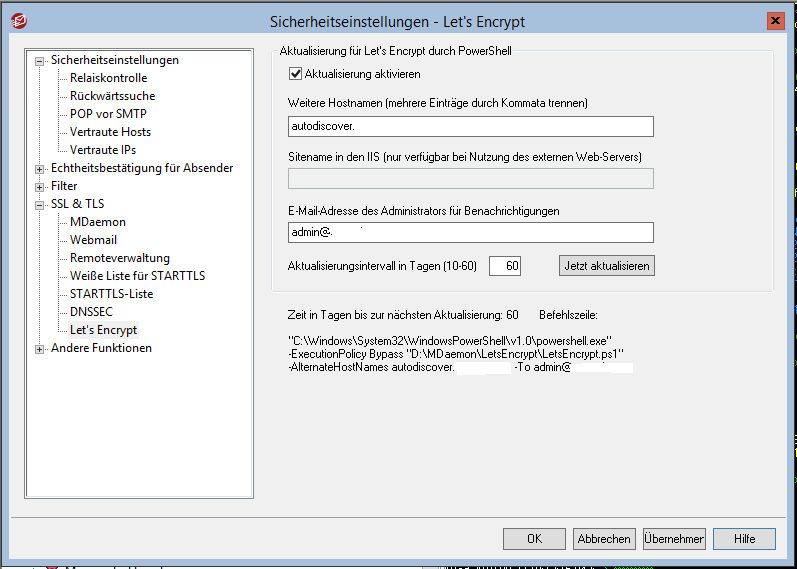Screen dimensions: 797x569
Task: Click the Abbrechen button
Action: [604, 539]
